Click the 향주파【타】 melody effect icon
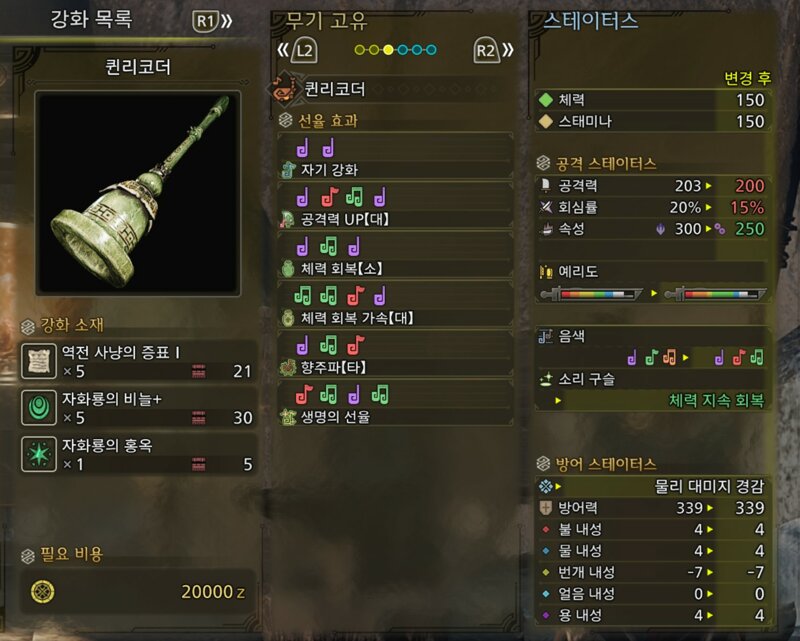The image size is (800, 641). 288,367
